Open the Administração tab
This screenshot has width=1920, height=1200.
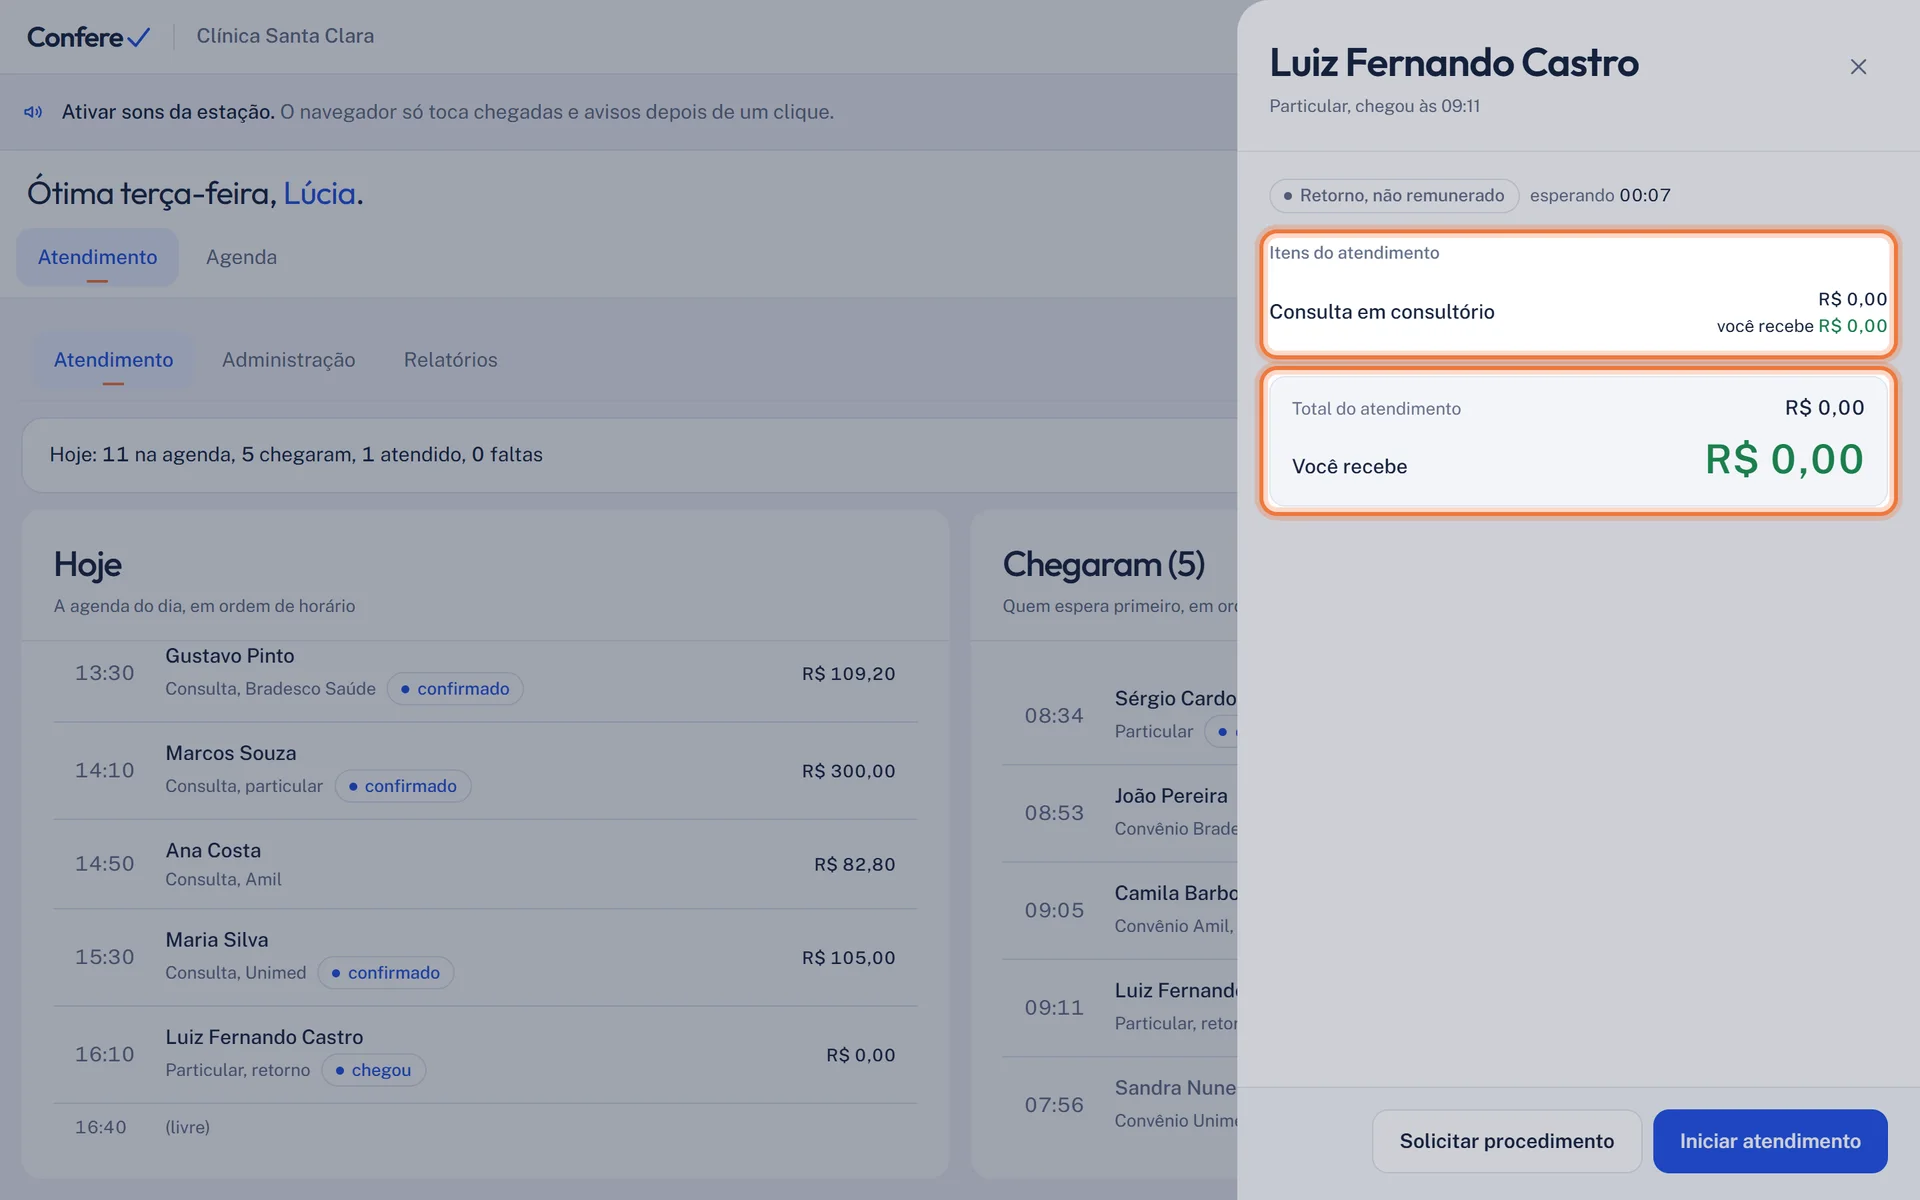coord(288,360)
